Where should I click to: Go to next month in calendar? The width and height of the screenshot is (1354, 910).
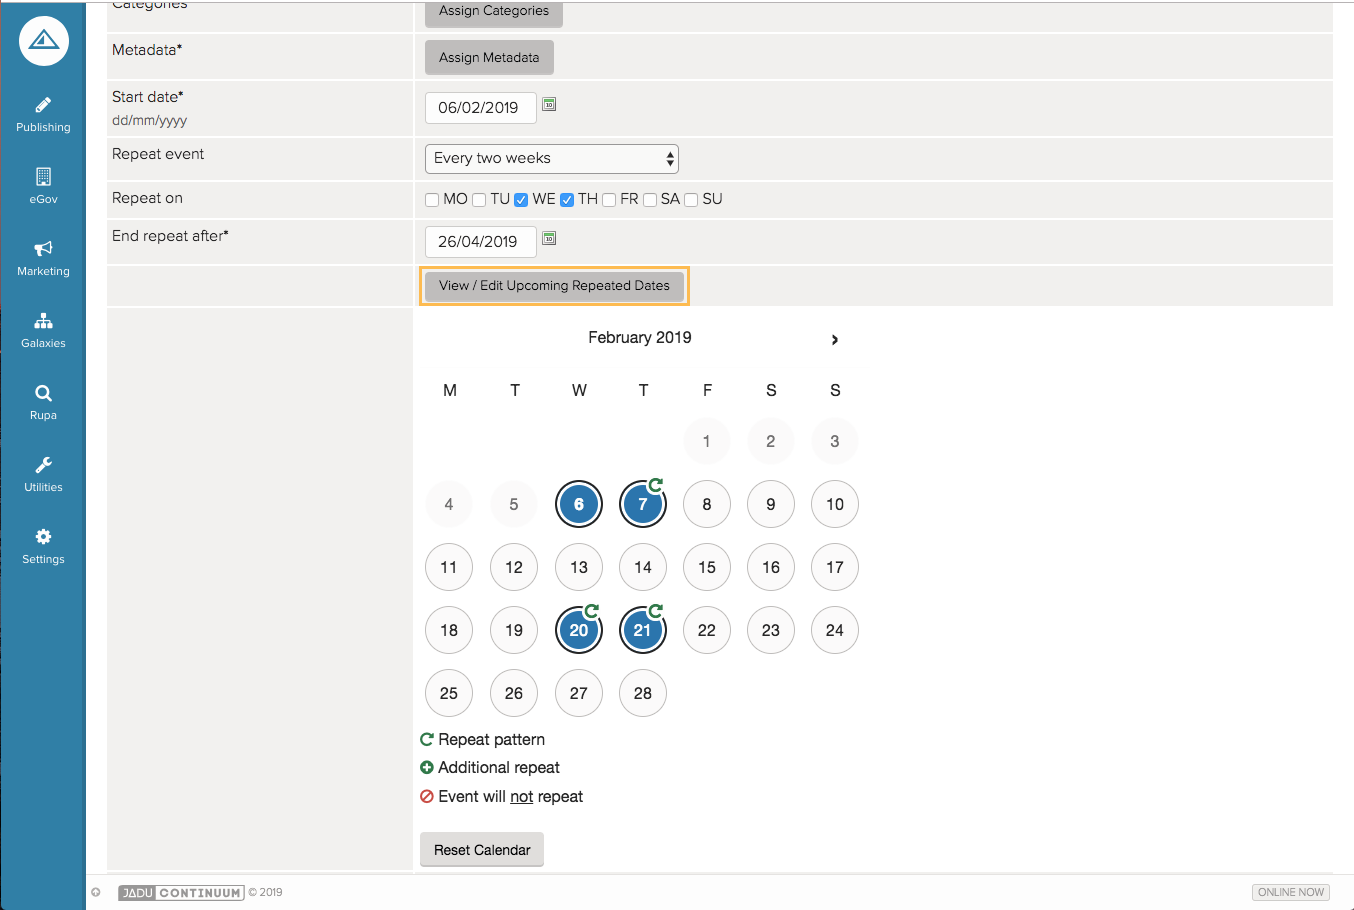tap(834, 340)
